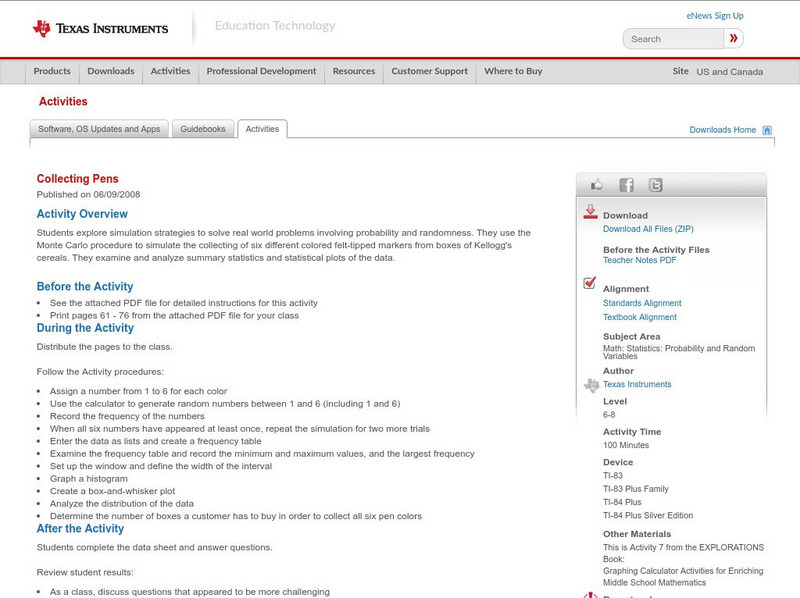Screen dimensions: 800x598
Task: Open Teacher Notes PDF
Action: pos(639,260)
